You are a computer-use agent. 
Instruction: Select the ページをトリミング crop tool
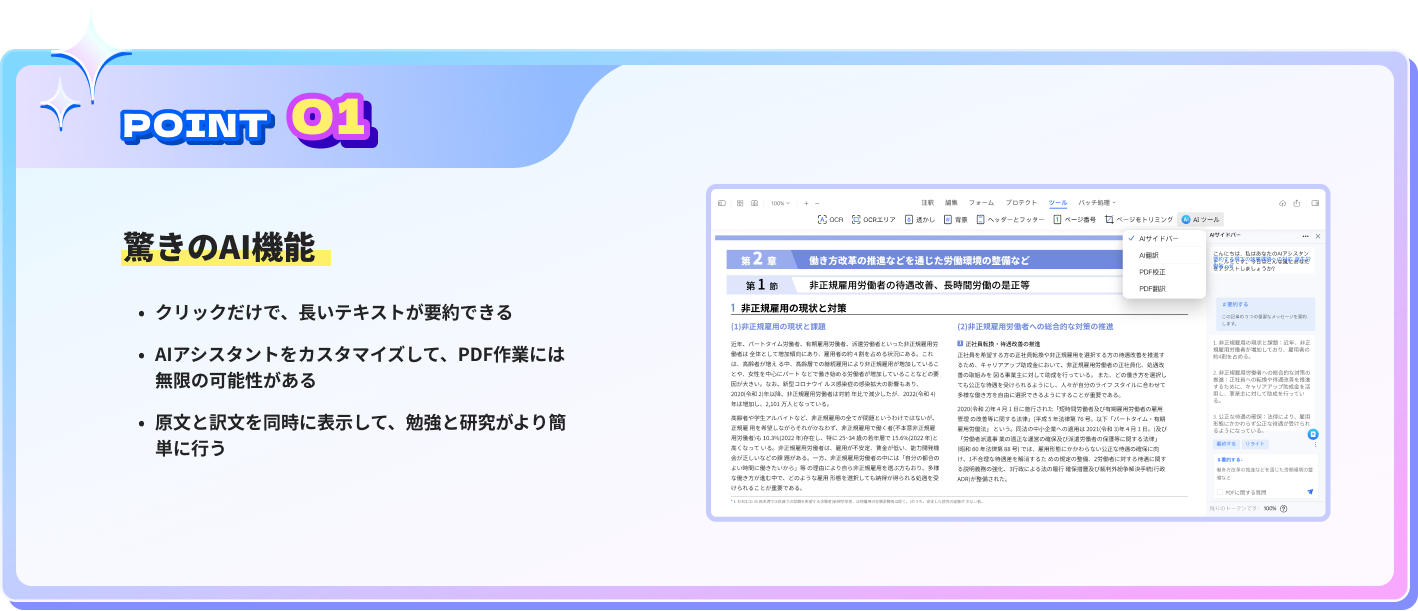tap(1138, 219)
